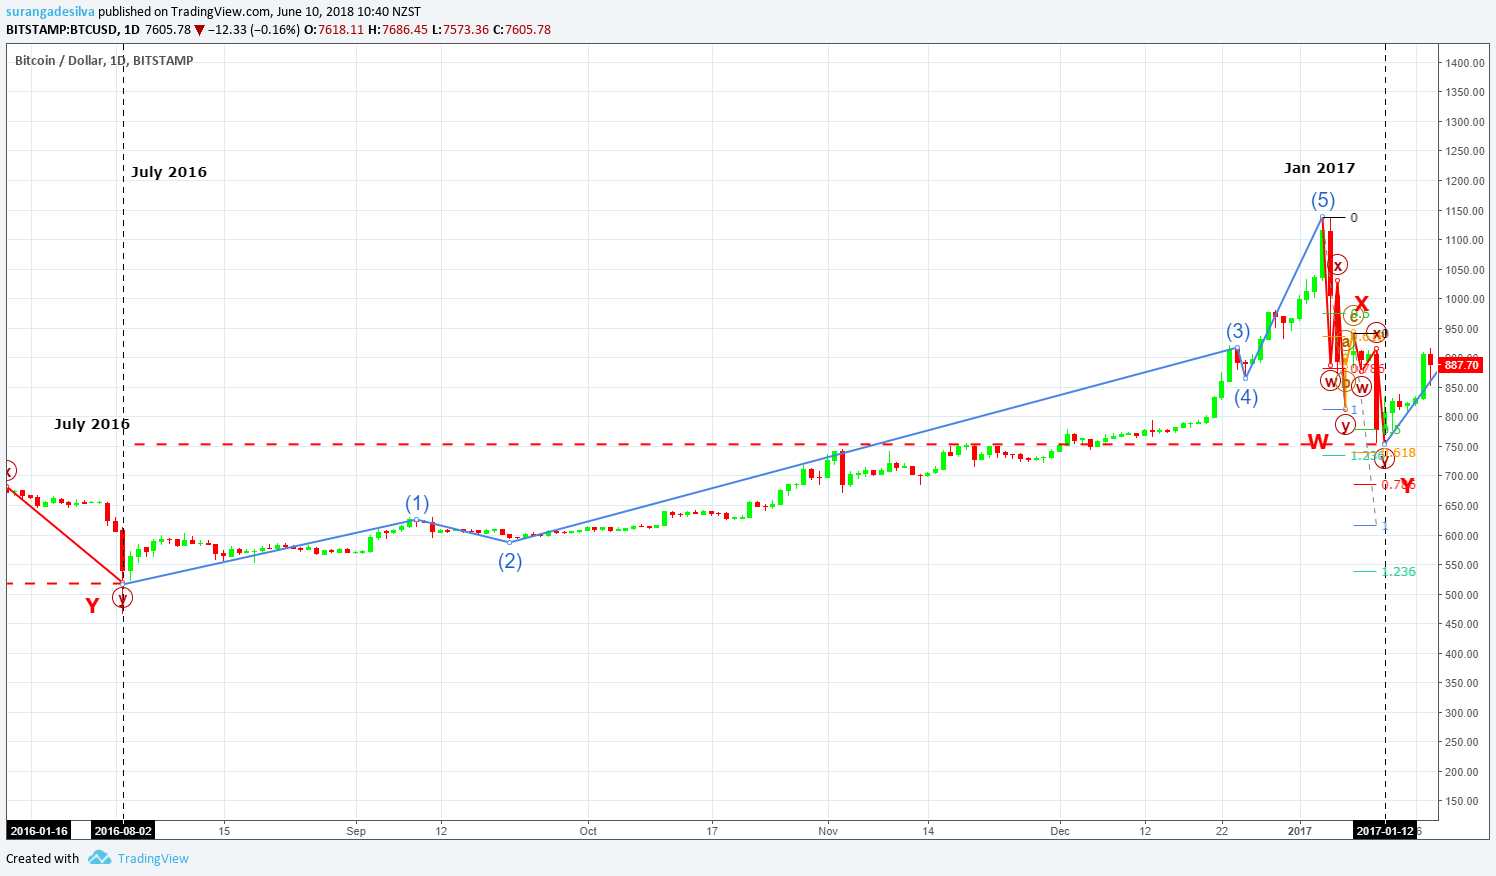Click the L:7573.36 low value in header
Viewport: 1496px width, 876px height.
[x=461, y=30]
